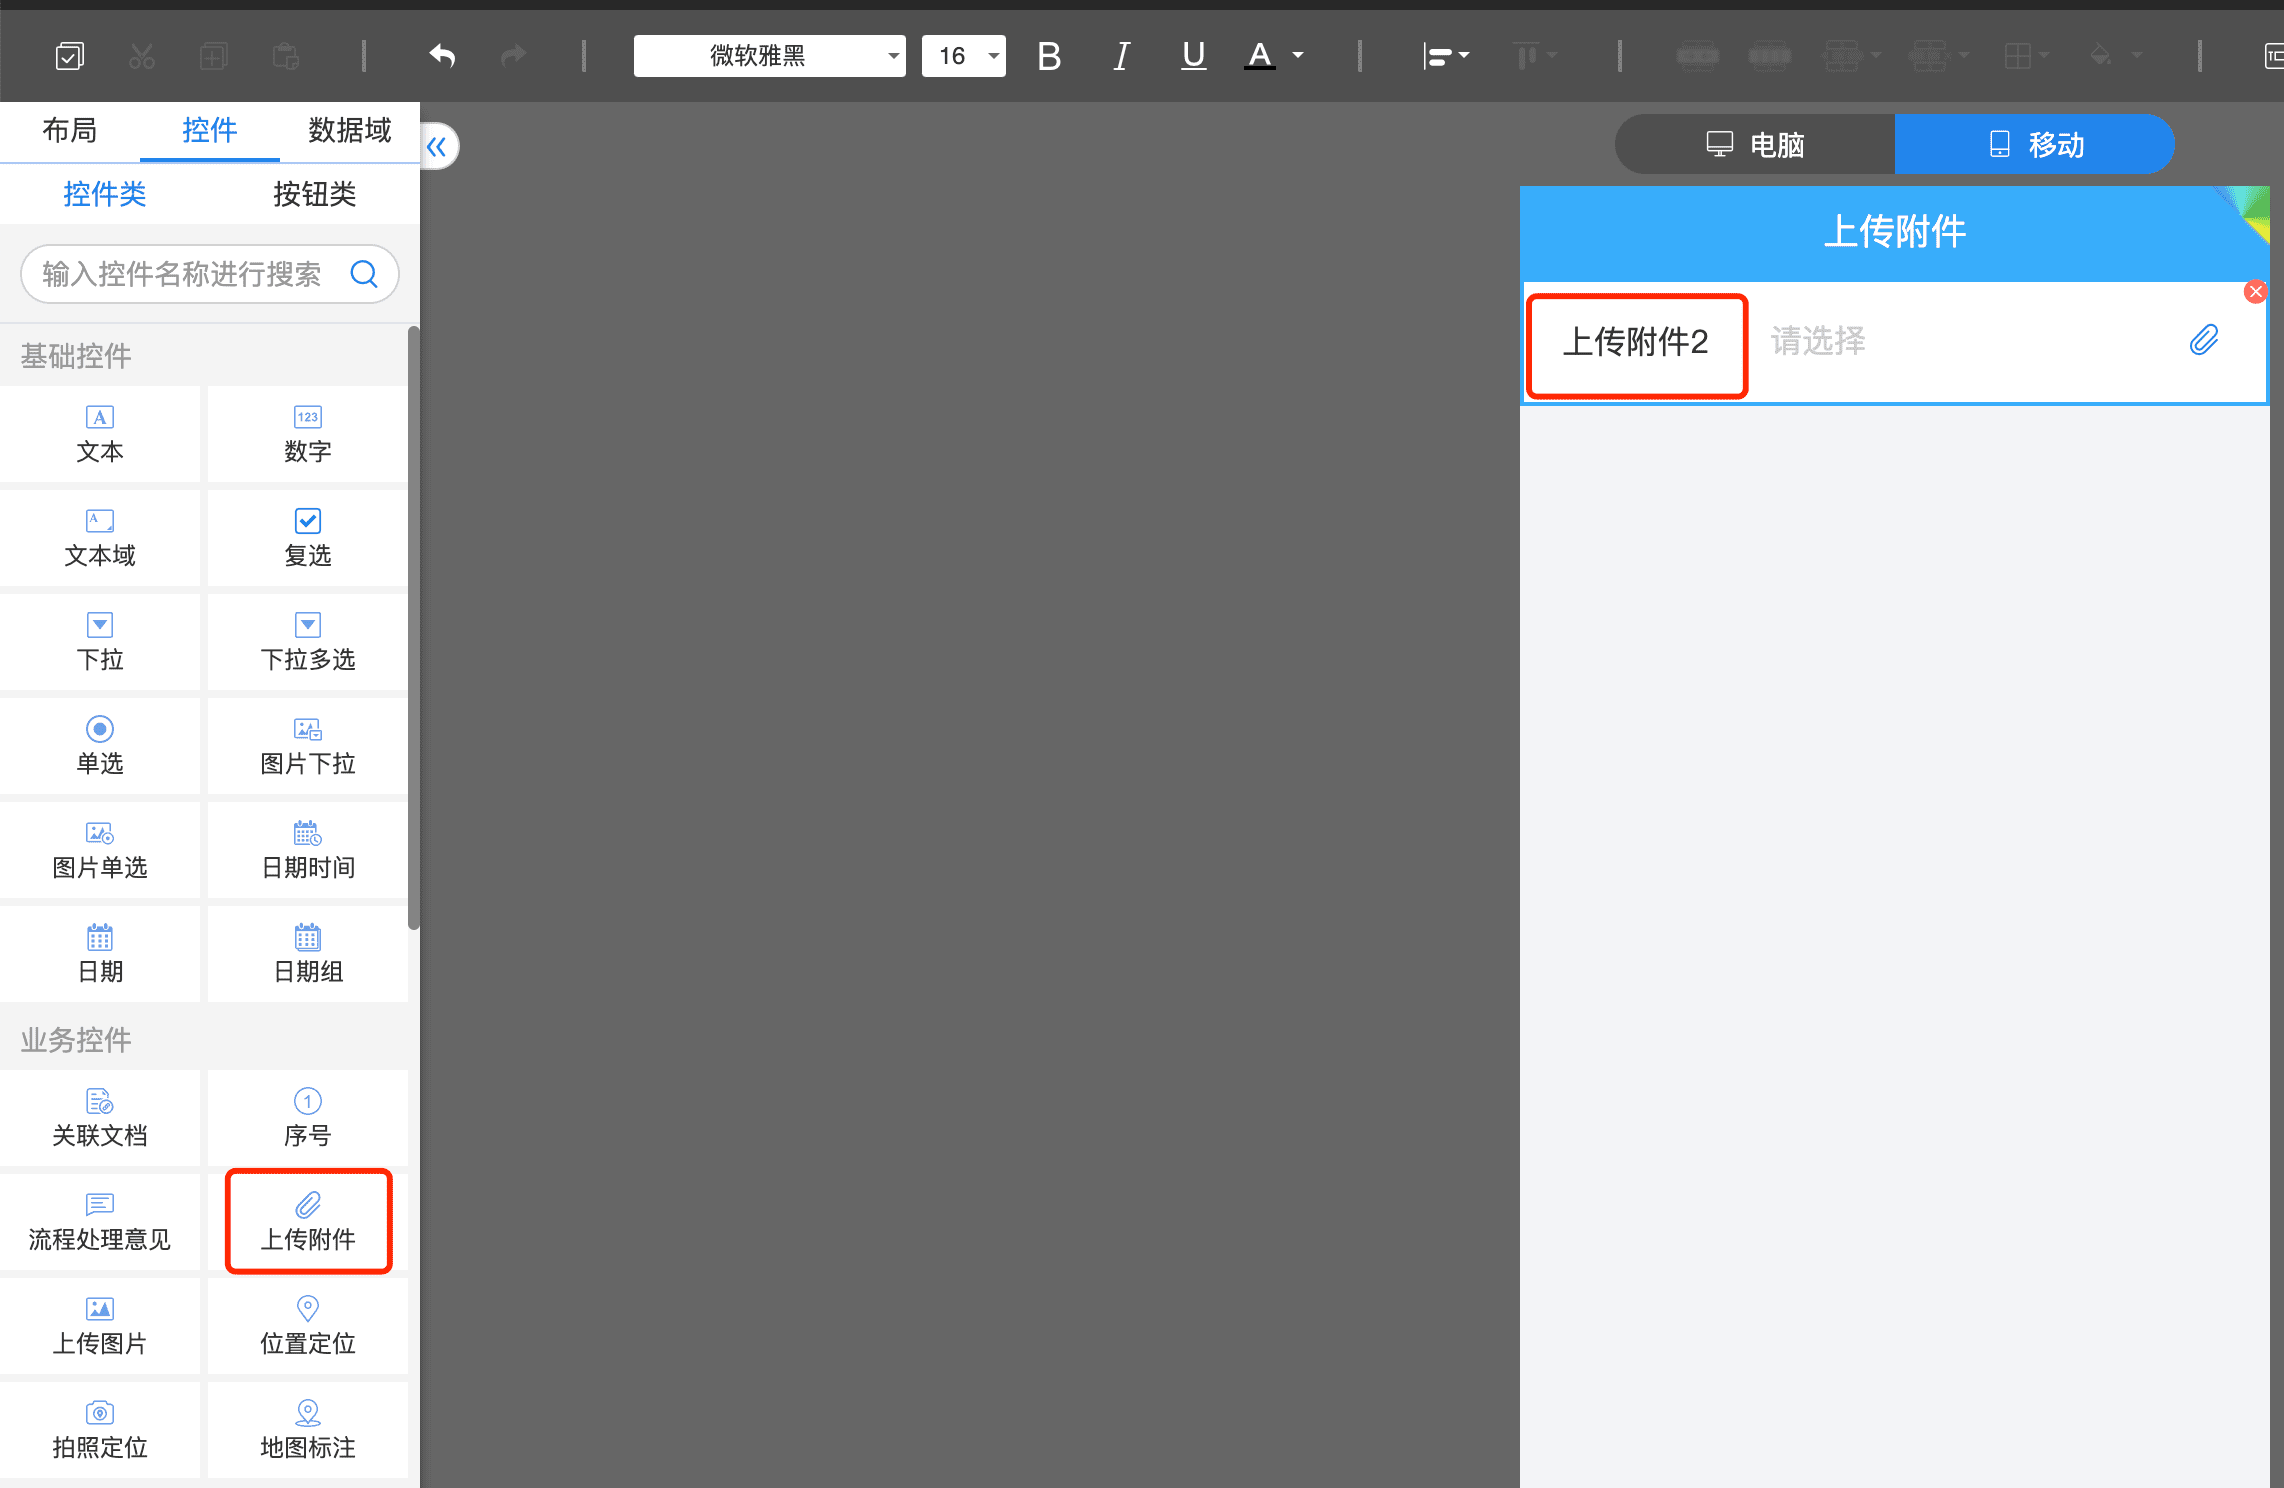Remove the field with the red X button

2255,292
